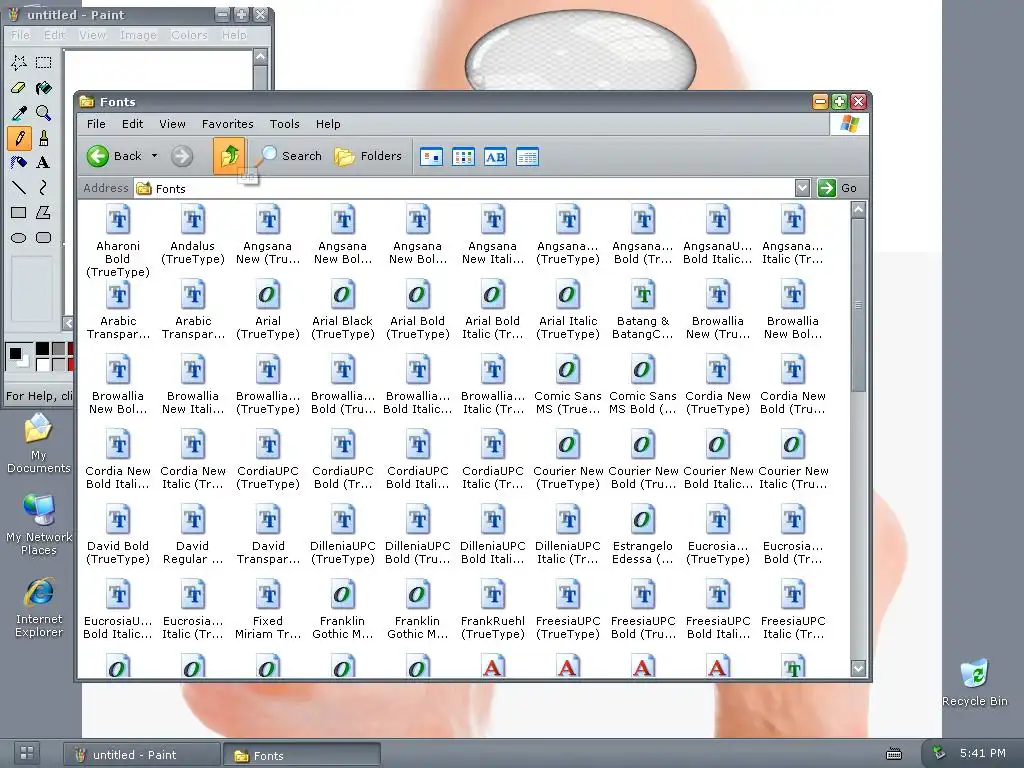Open the Help menu in Fonts window
The height and width of the screenshot is (768, 1024).
328,124
